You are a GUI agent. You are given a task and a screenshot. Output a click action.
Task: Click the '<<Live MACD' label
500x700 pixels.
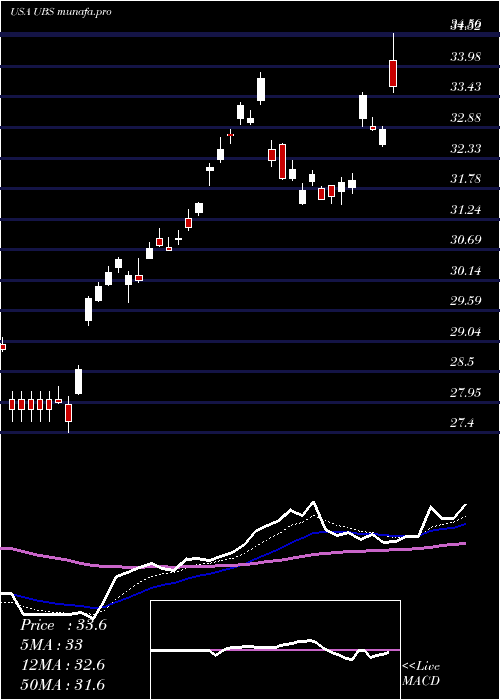(421, 673)
